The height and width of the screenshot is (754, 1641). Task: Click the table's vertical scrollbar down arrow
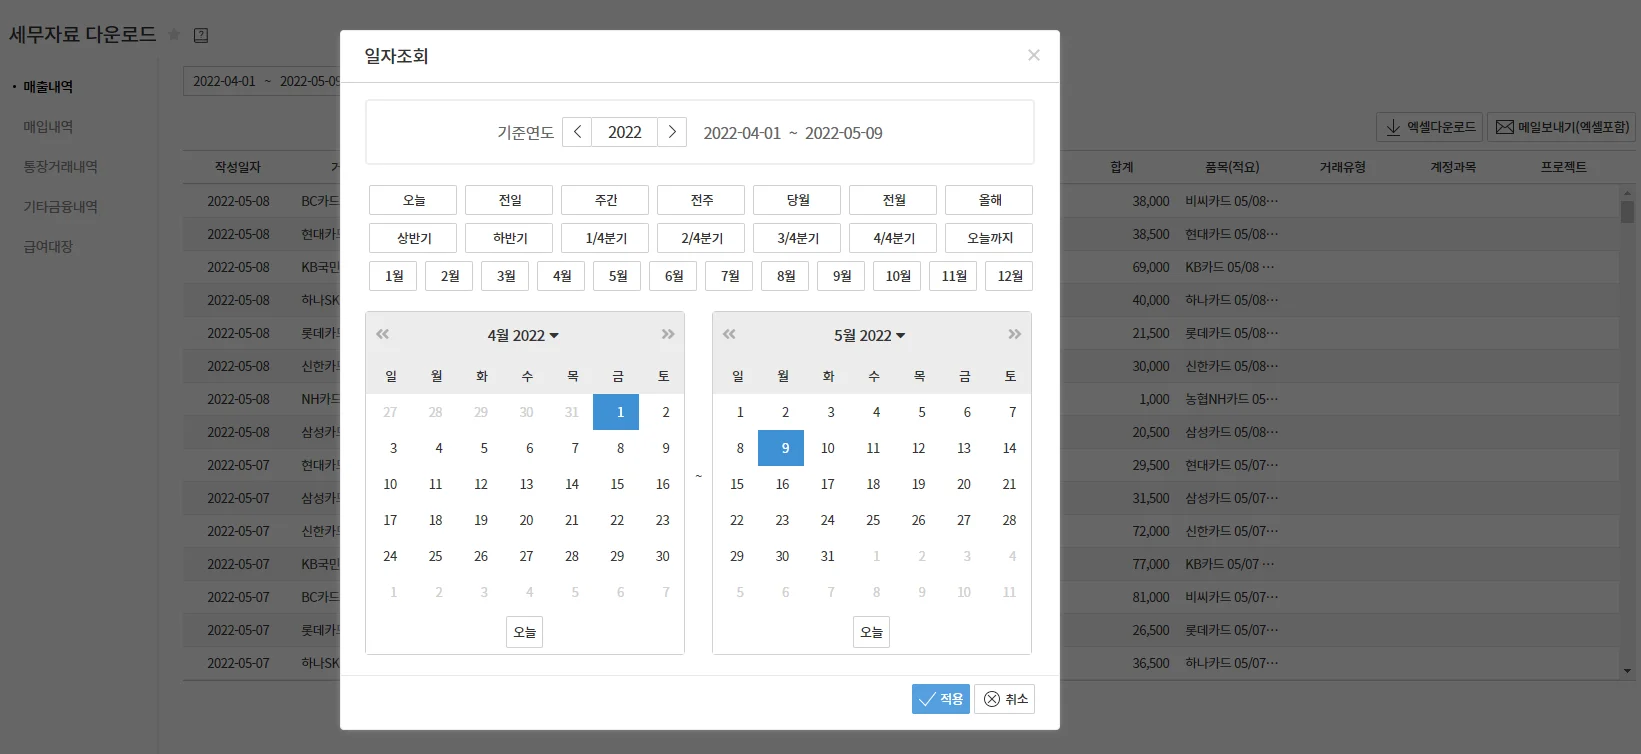(1627, 671)
